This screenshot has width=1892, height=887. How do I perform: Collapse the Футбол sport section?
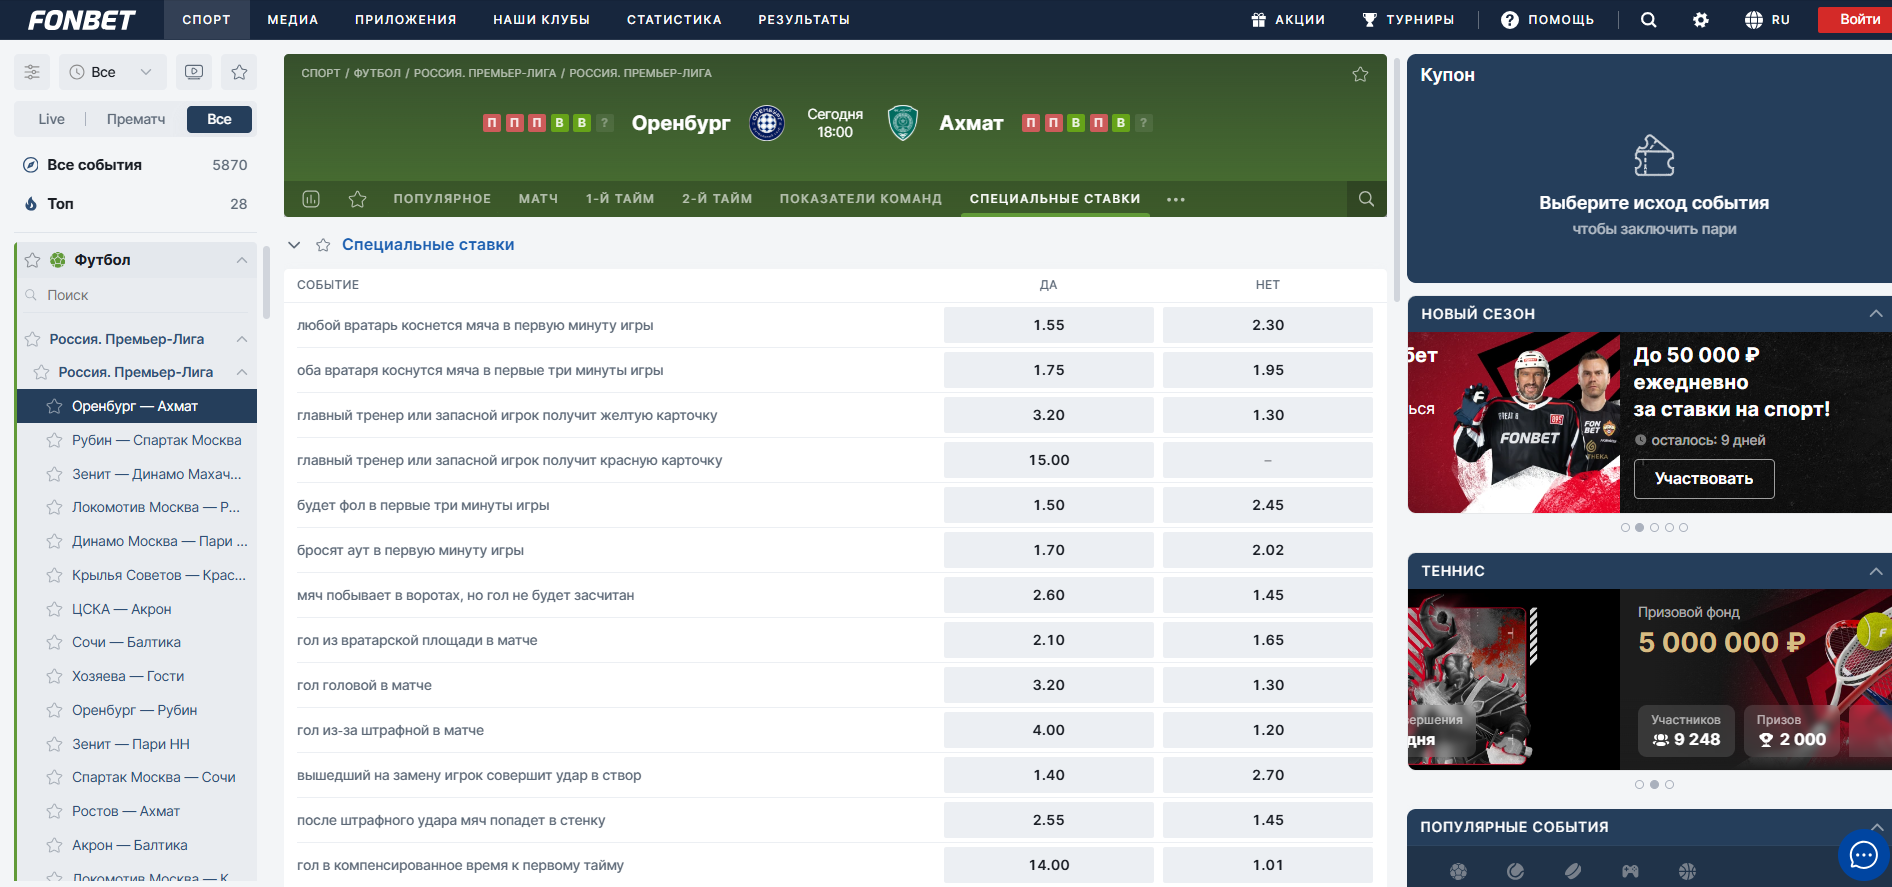(241, 260)
